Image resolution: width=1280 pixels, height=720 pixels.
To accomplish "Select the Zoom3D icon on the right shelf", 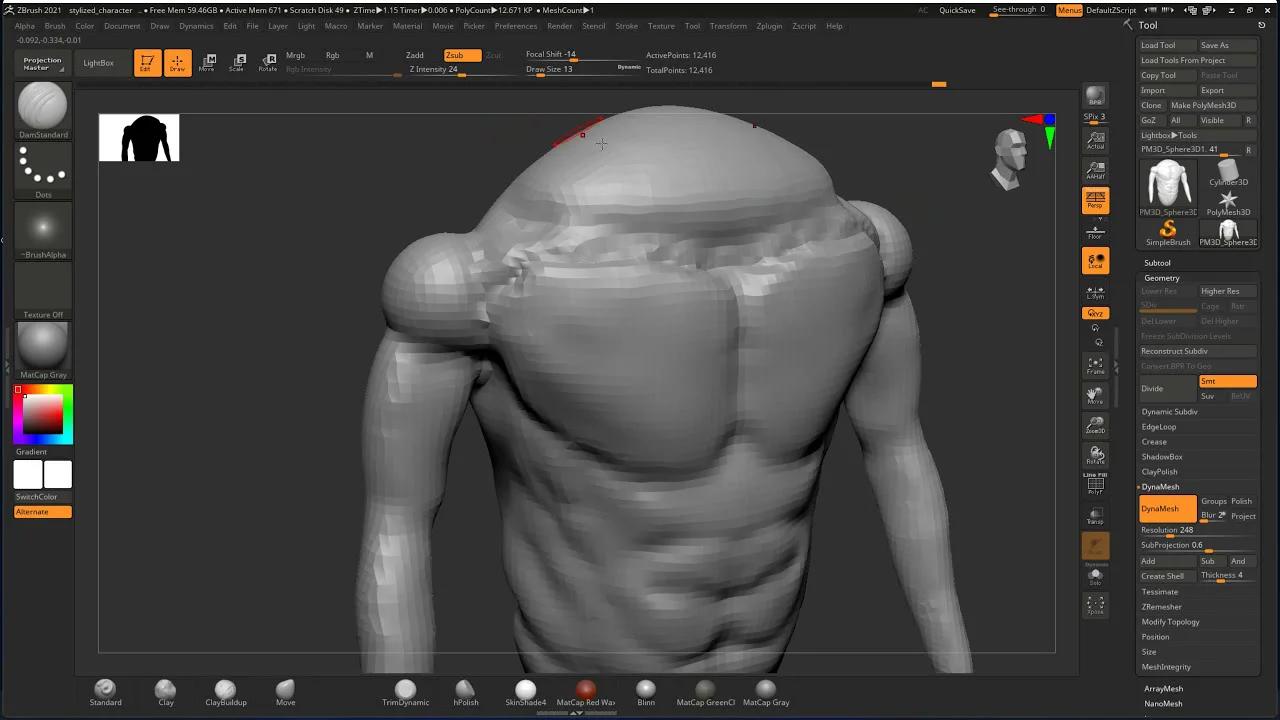I will click(x=1096, y=425).
